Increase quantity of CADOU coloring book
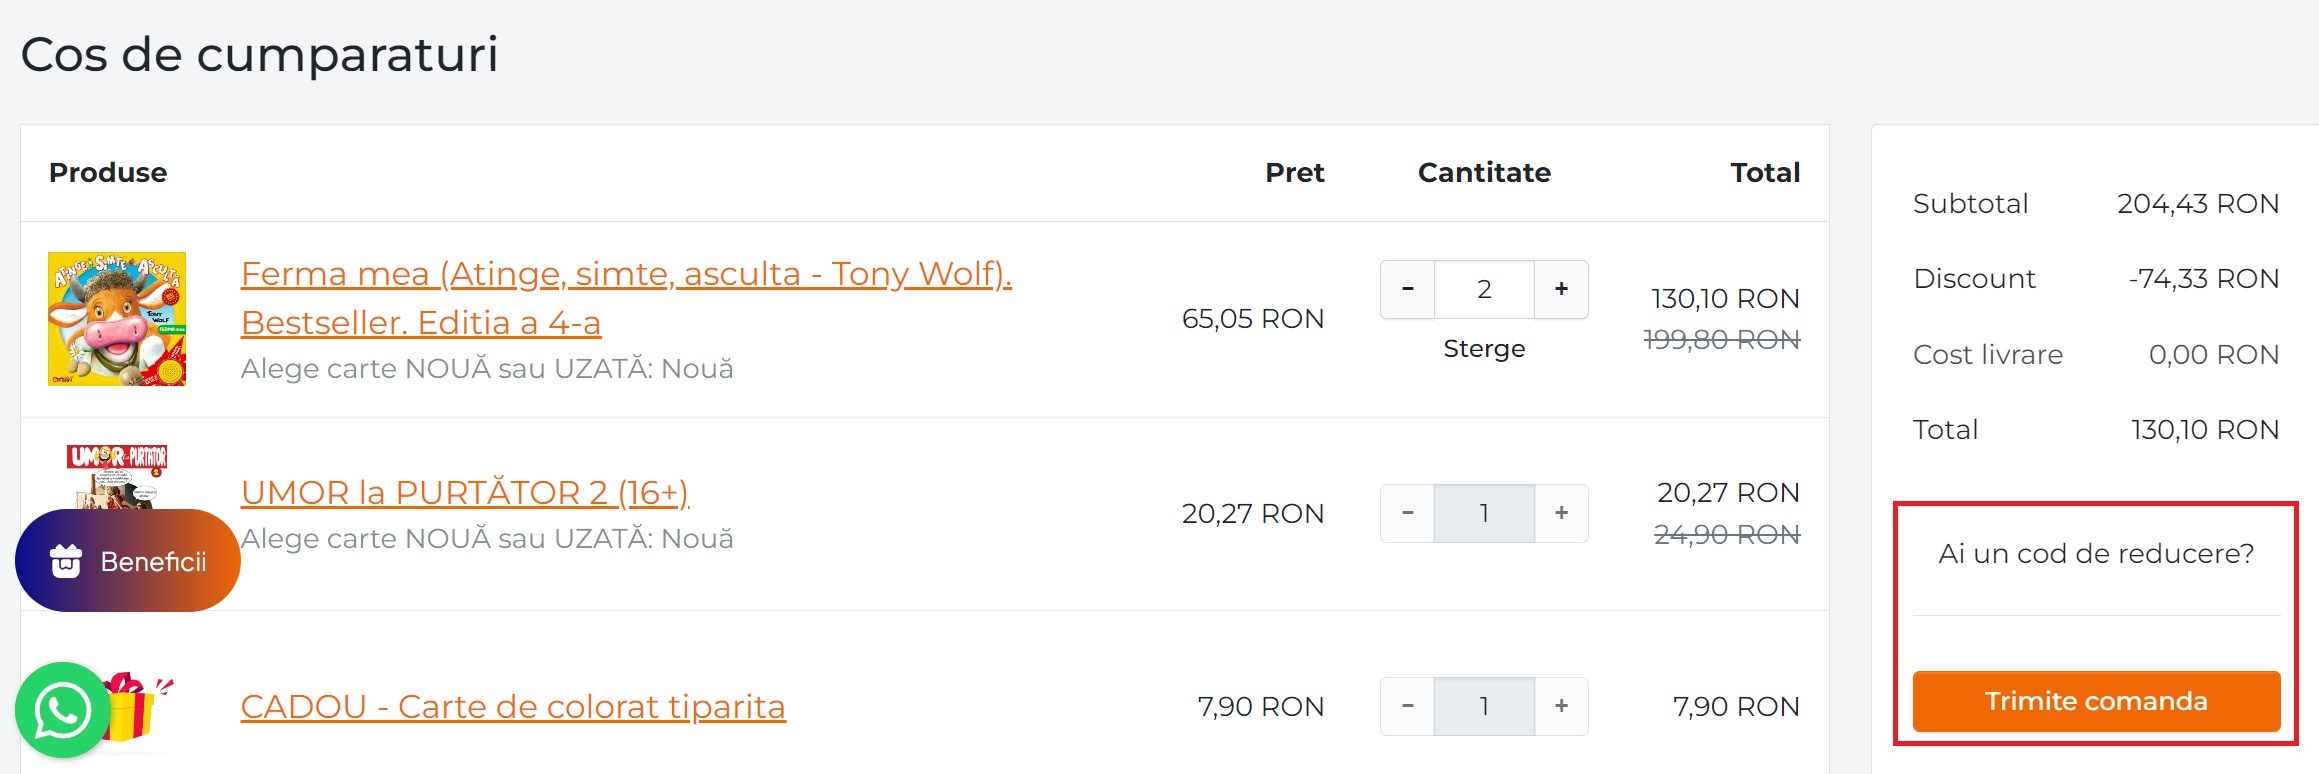 pyautogui.click(x=1561, y=706)
